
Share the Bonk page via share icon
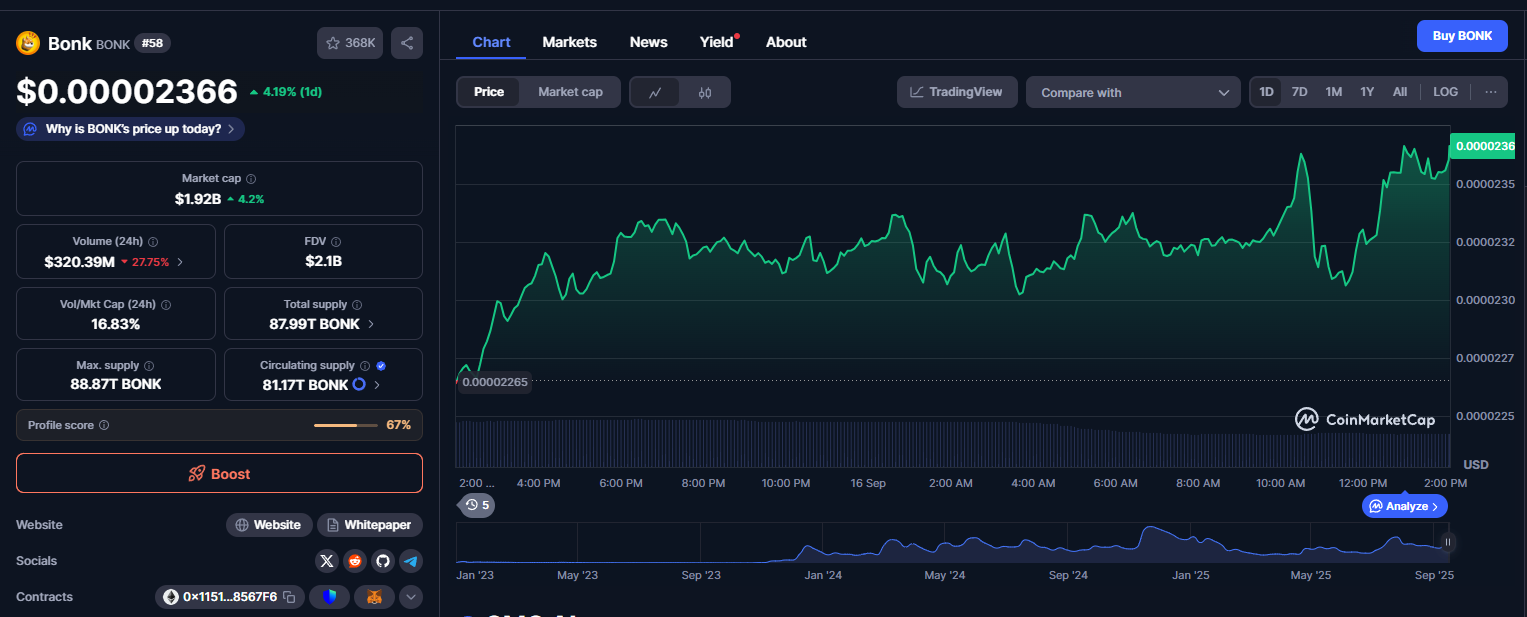coord(407,43)
